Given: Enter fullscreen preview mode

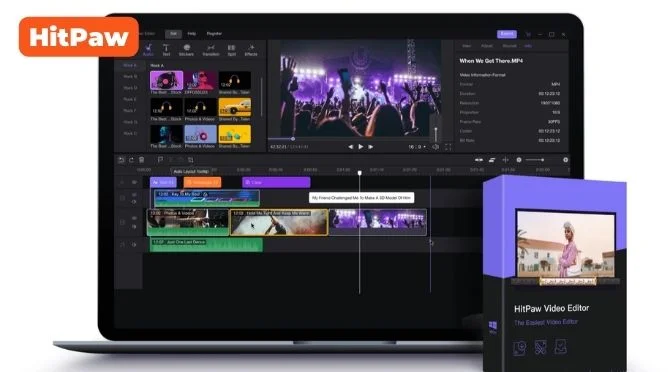Looking at the screenshot, I should 448,147.
